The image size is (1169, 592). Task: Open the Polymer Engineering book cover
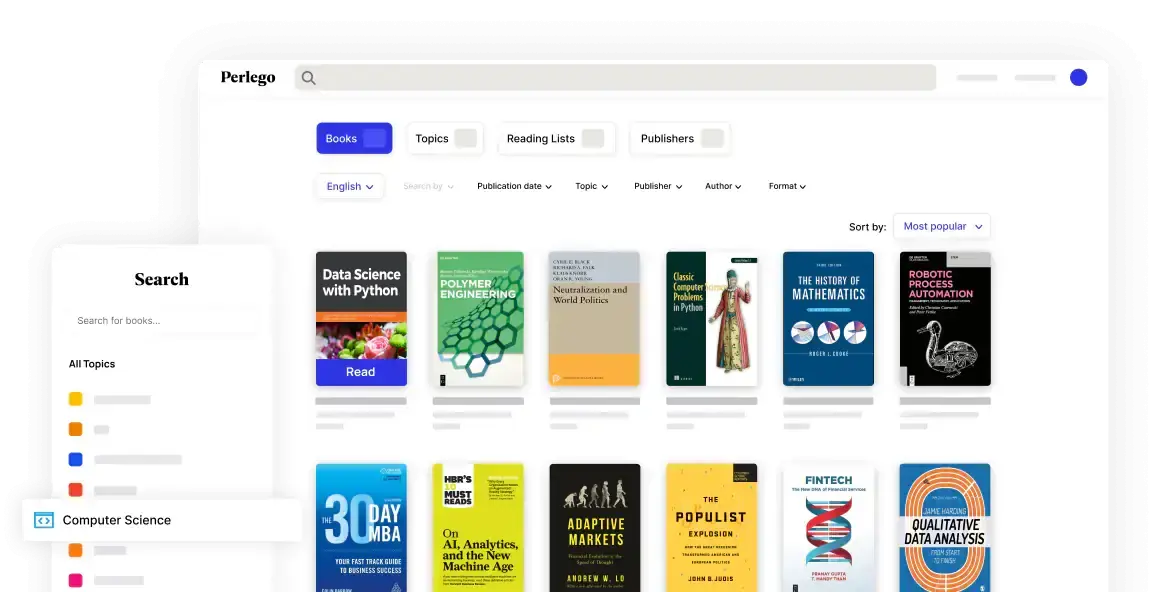pos(479,318)
